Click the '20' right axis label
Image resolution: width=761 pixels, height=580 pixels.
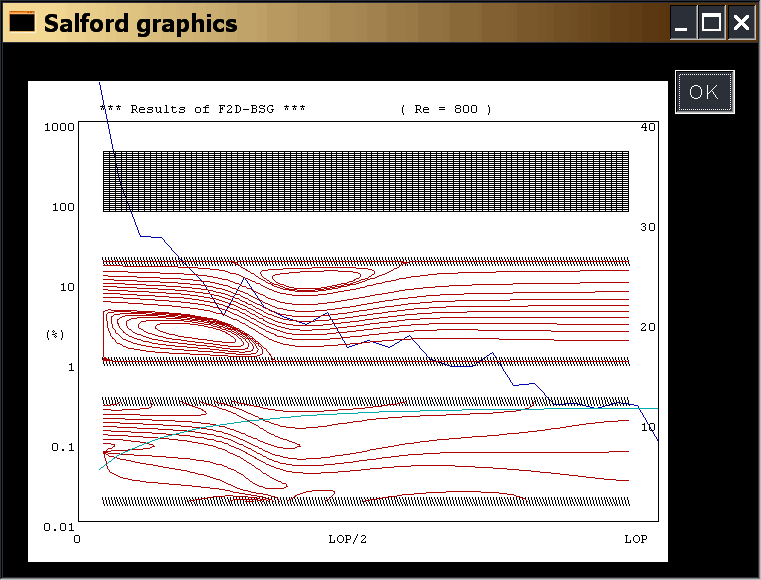click(648, 327)
